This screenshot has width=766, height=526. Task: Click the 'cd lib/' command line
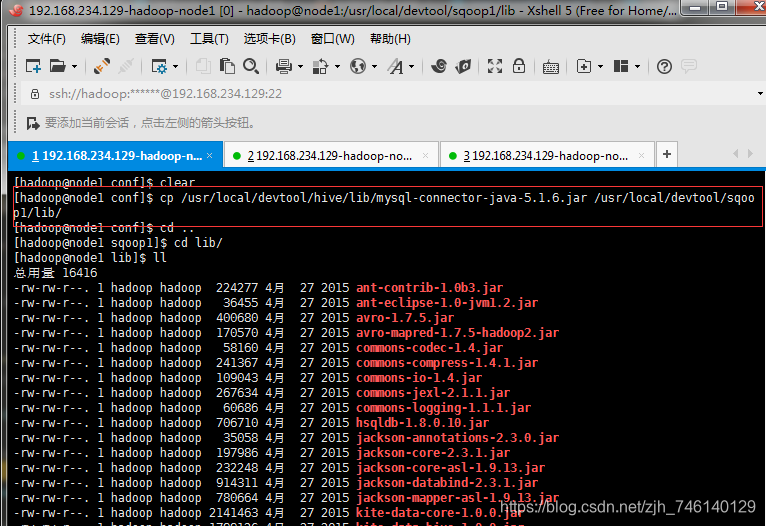118,243
